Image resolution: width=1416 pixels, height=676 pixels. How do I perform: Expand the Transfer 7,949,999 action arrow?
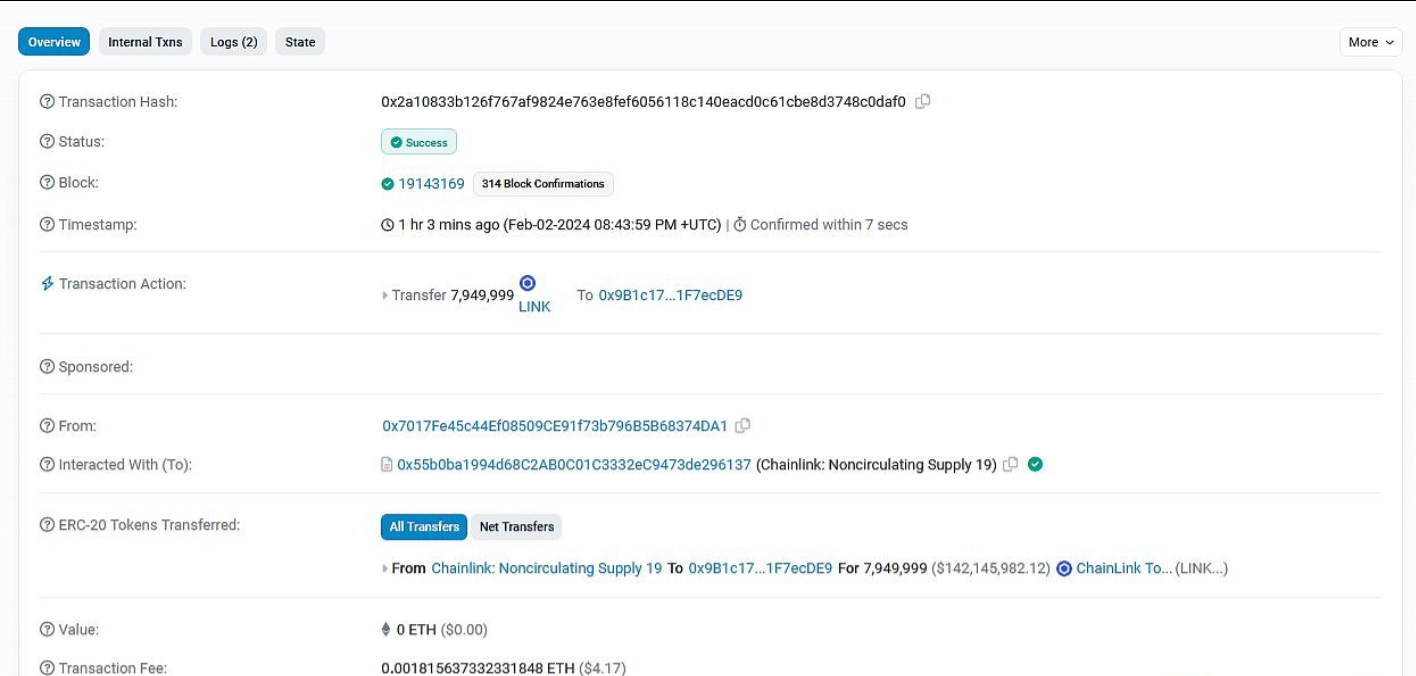coord(385,296)
